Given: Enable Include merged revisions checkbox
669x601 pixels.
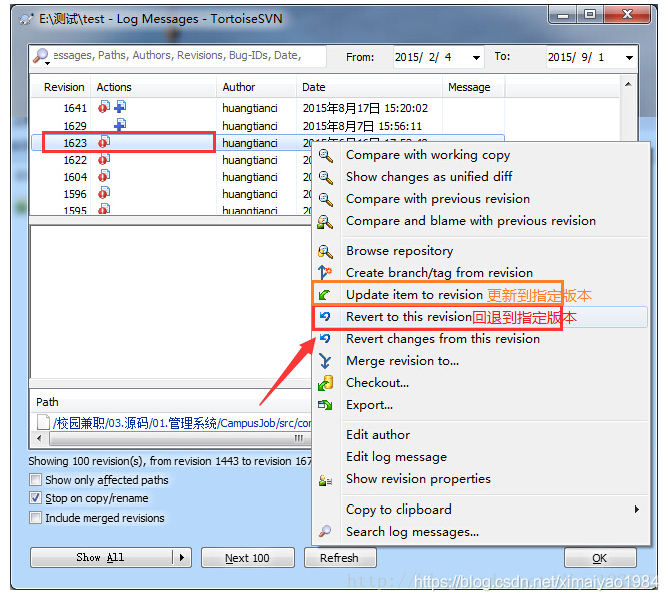Looking at the screenshot, I should click(x=35, y=517).
